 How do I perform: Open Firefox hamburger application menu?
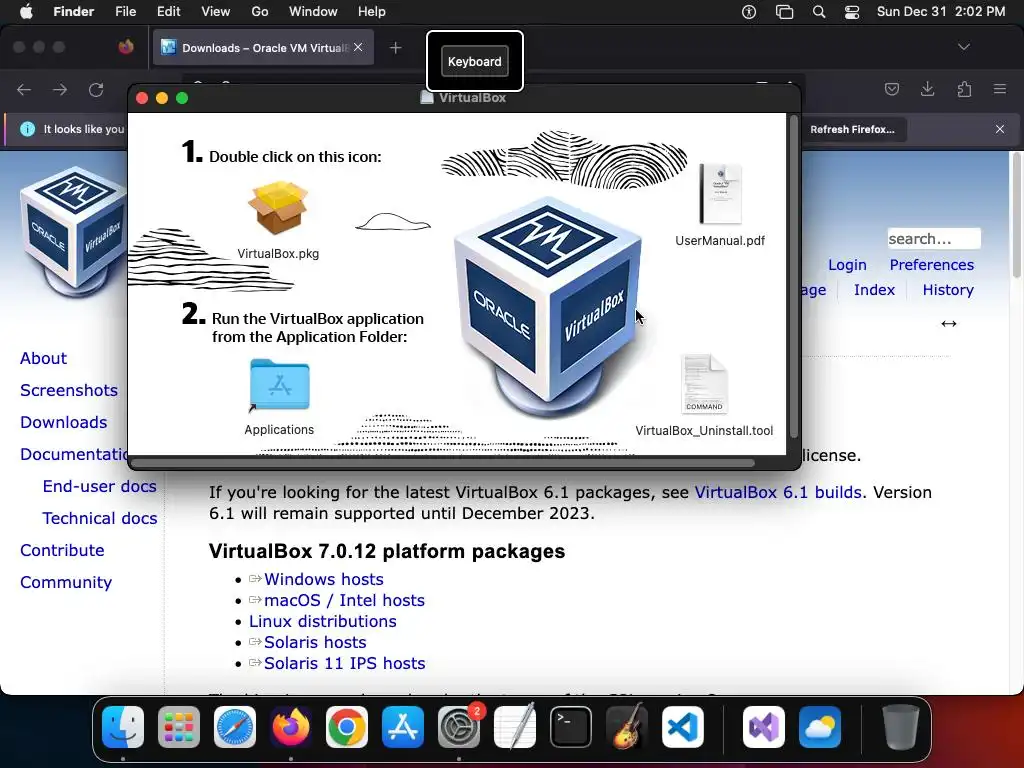point(1000,89)
